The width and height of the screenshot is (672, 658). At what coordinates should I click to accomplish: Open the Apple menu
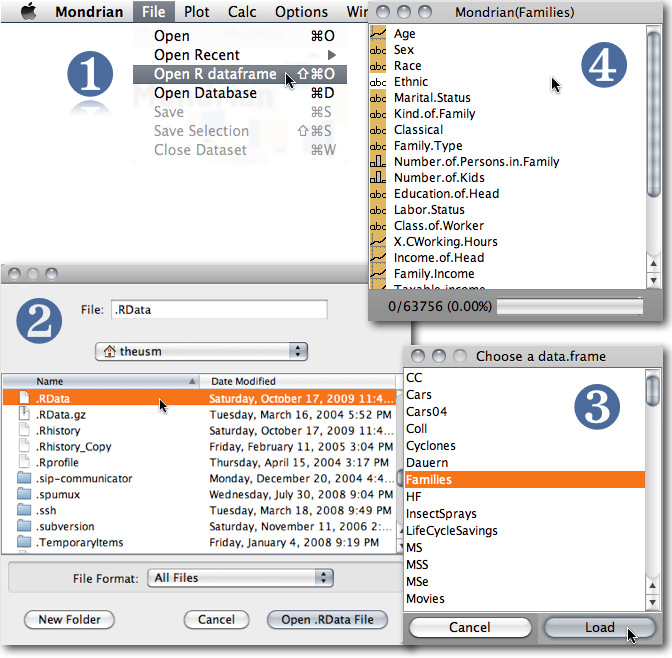point(29,12)
